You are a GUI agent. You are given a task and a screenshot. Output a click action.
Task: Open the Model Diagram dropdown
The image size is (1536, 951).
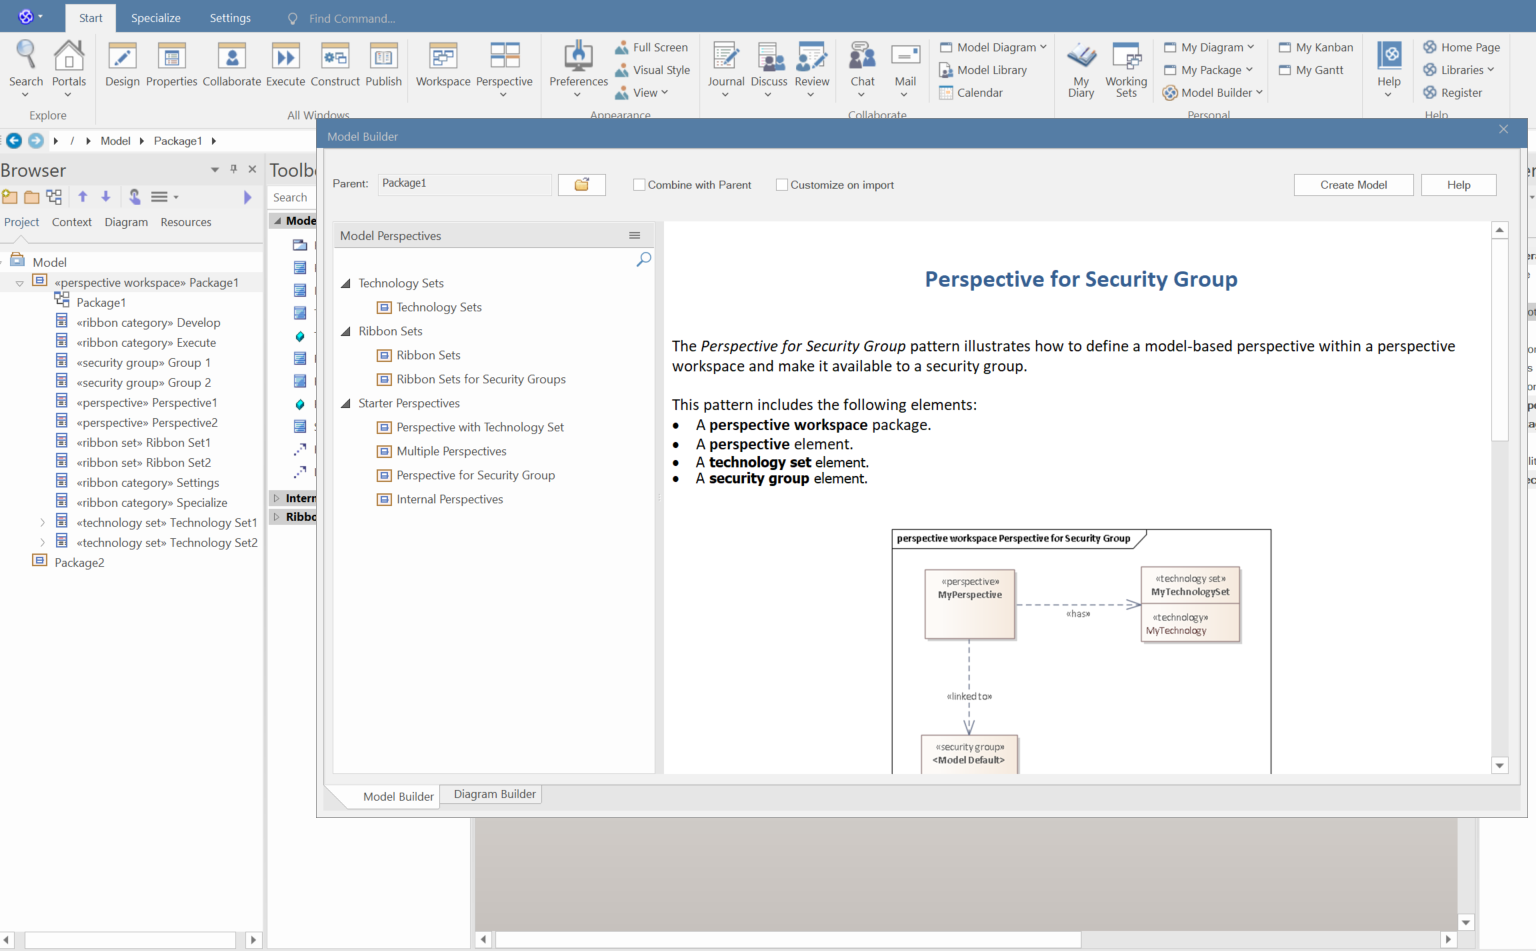click(993, 47)
